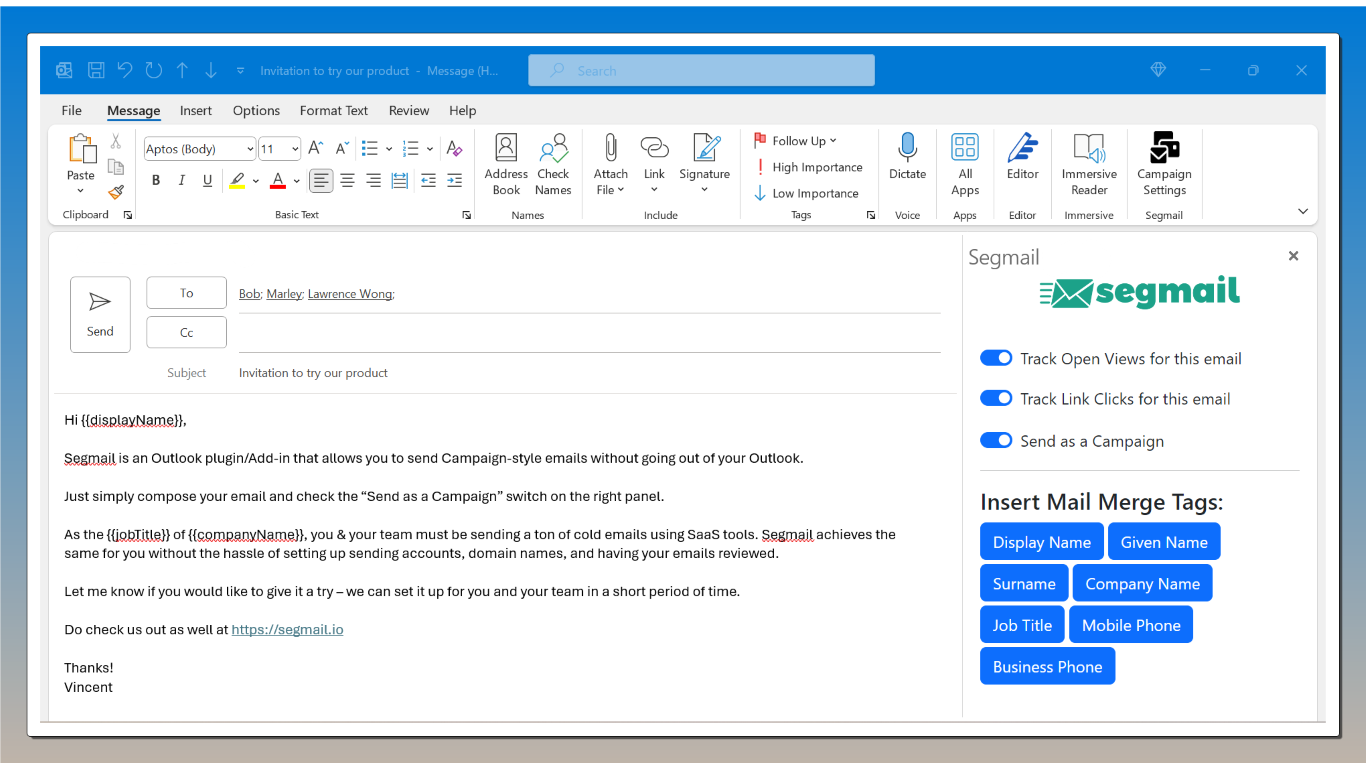1366x768 pixels.
Task: Switch to the Options tab
Action: tap(256, 110)
